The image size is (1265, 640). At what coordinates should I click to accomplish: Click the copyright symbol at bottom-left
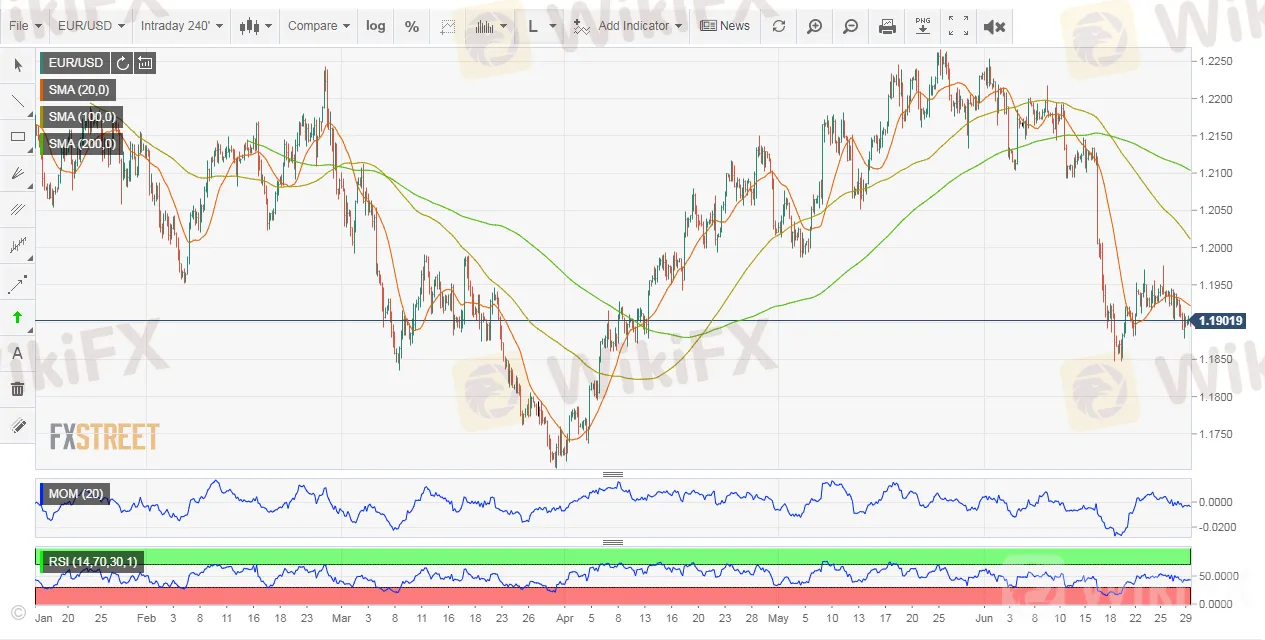[x=18, y=612]
